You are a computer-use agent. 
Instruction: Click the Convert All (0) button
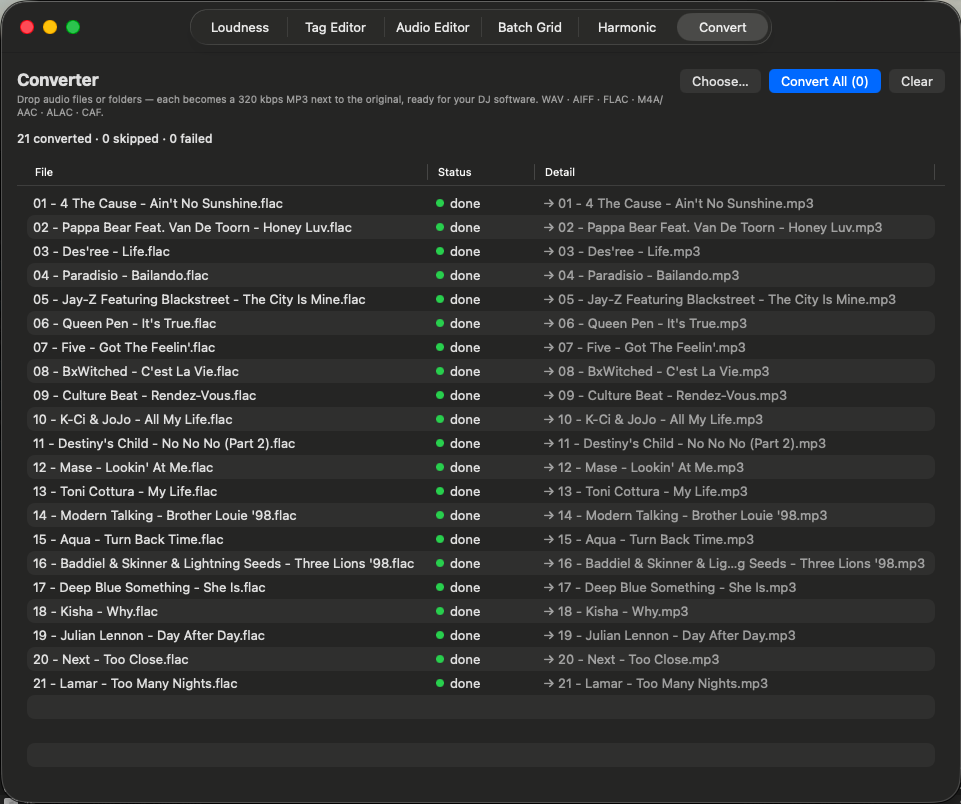point(824,82)
